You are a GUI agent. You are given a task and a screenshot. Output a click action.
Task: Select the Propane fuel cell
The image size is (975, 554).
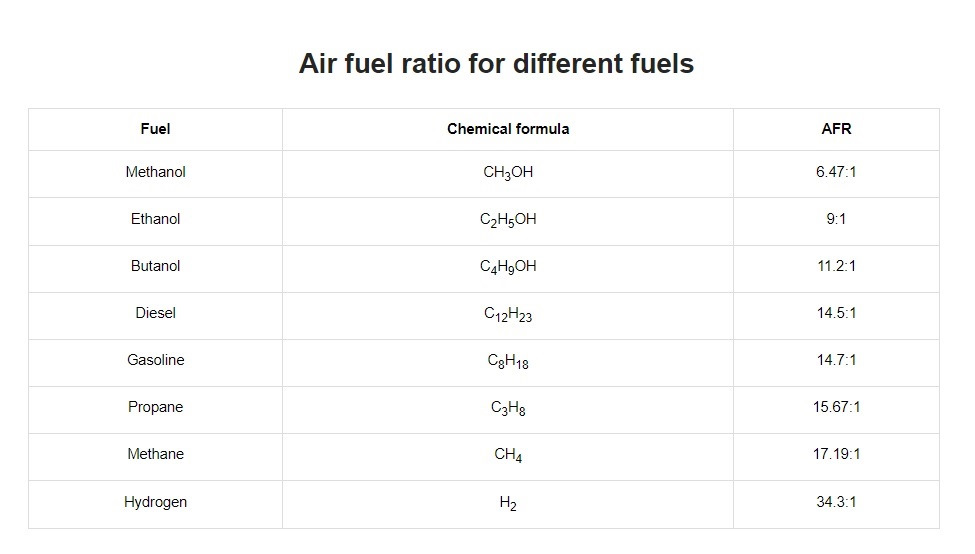click(x=155, y=407)
